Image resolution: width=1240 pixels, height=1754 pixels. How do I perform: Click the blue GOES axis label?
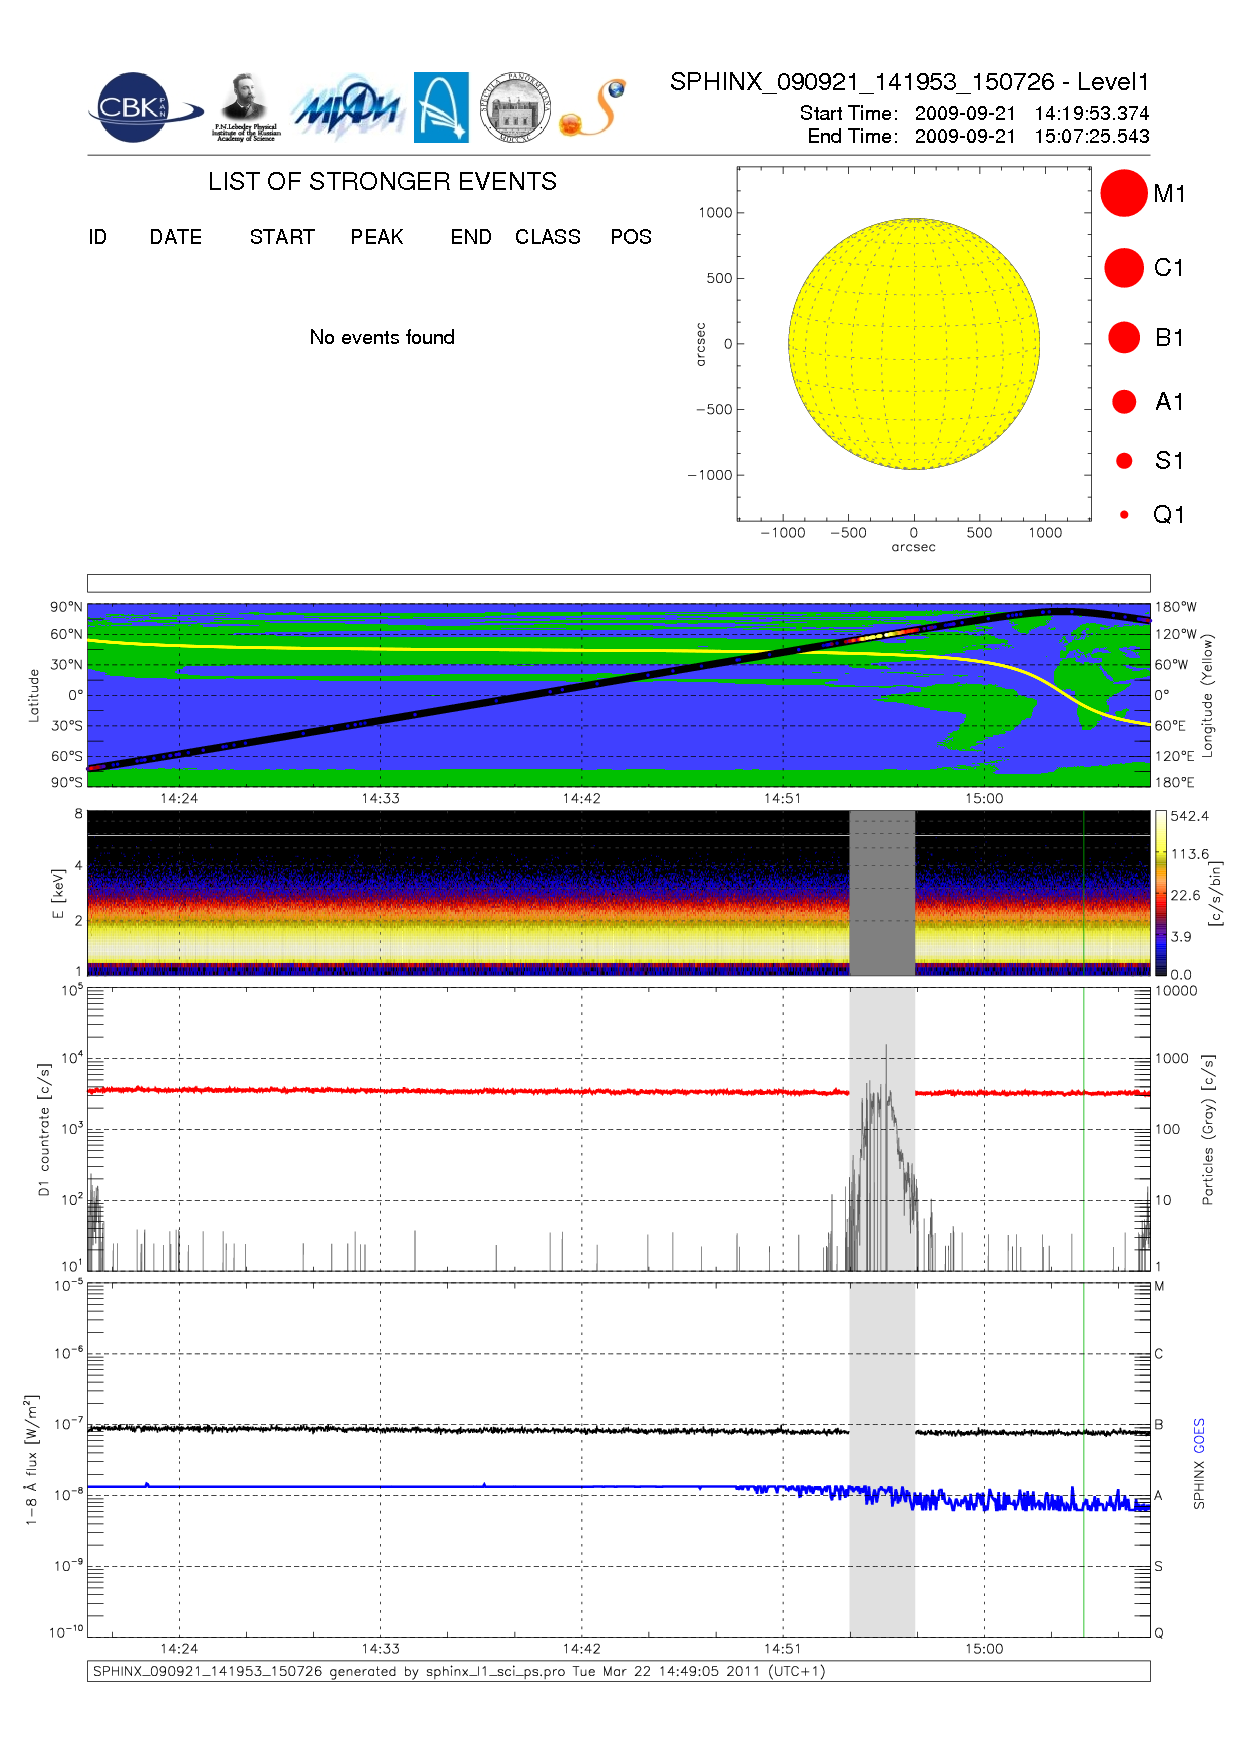pyautogui.click(x=1199, y=1436)
